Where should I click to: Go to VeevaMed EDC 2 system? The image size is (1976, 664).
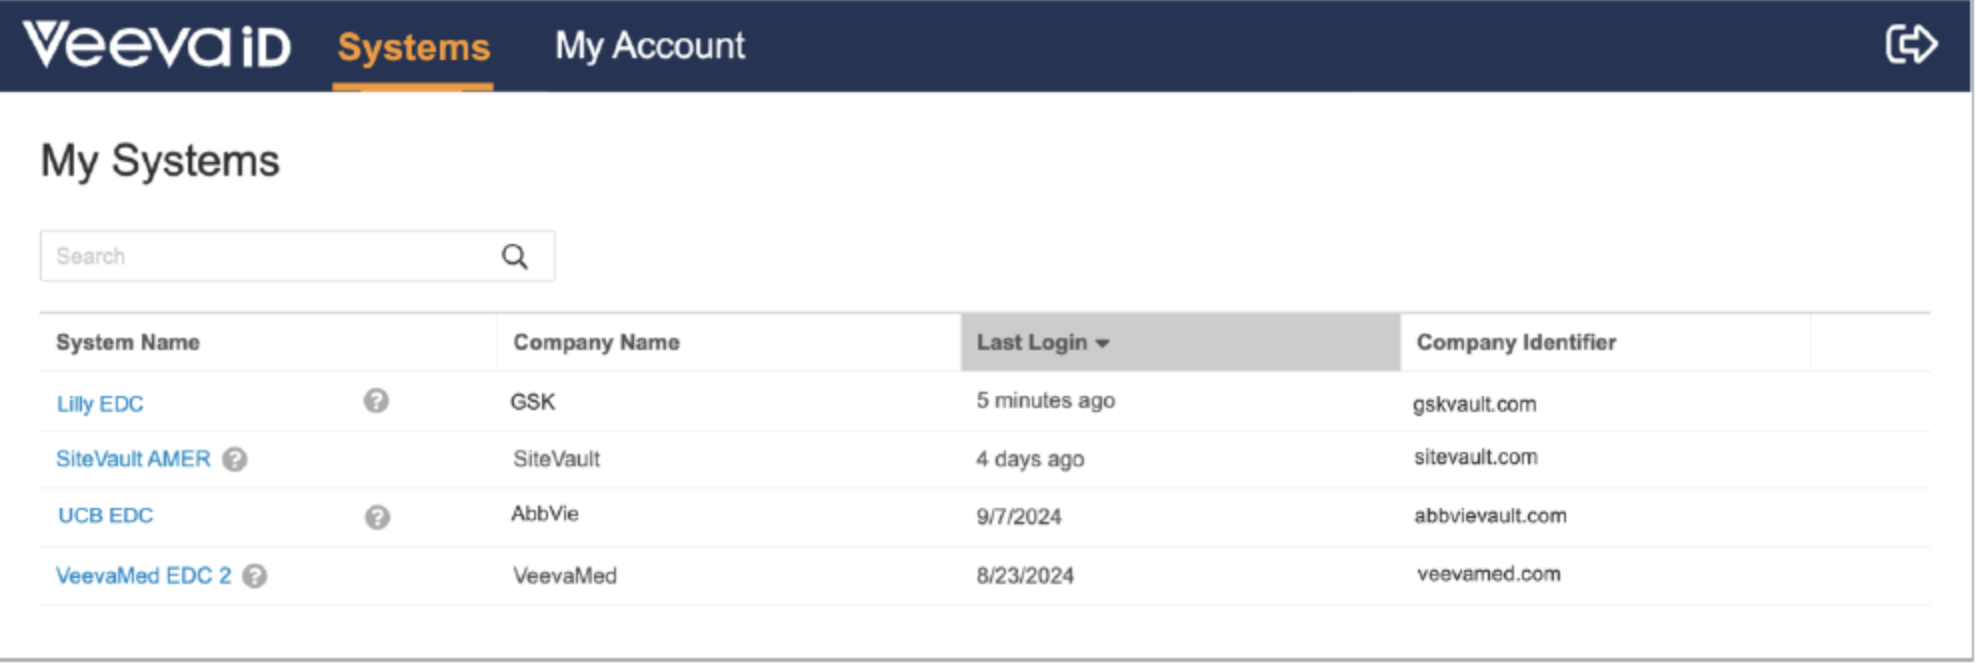143,576
